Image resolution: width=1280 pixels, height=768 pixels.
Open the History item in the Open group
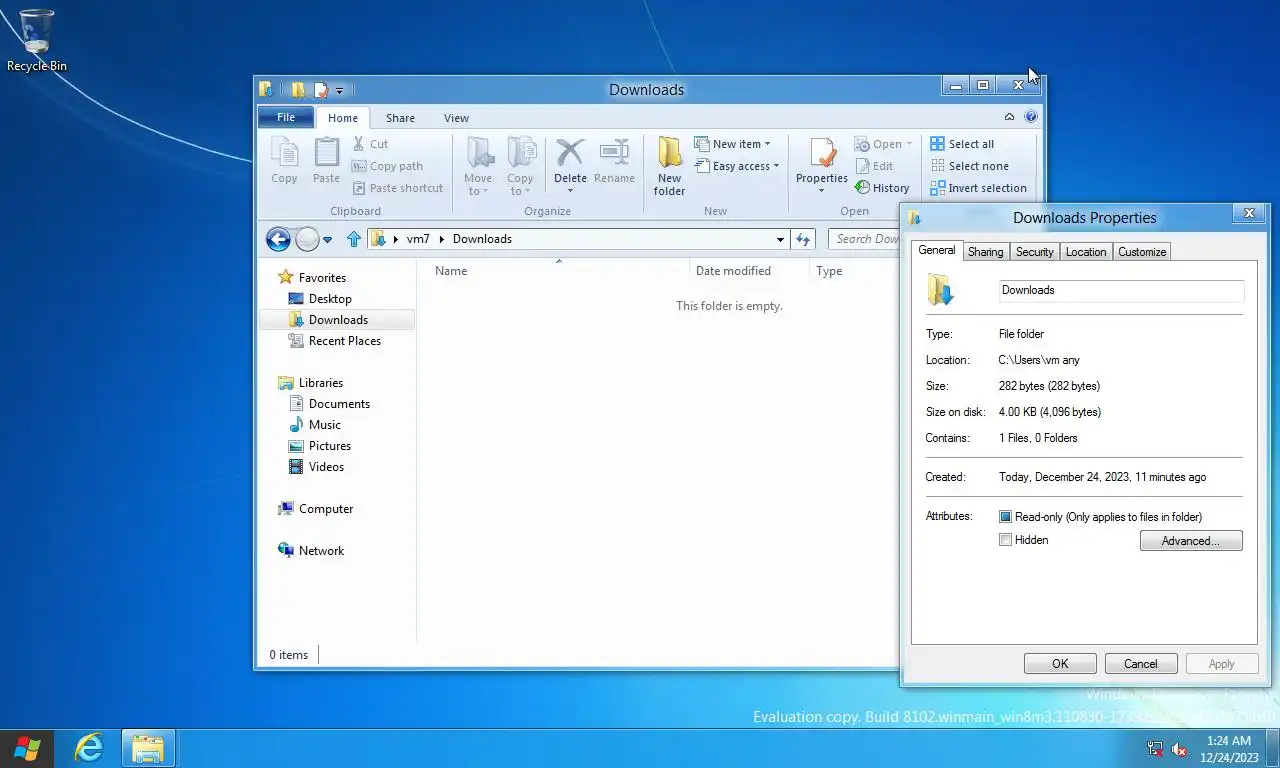882,188
